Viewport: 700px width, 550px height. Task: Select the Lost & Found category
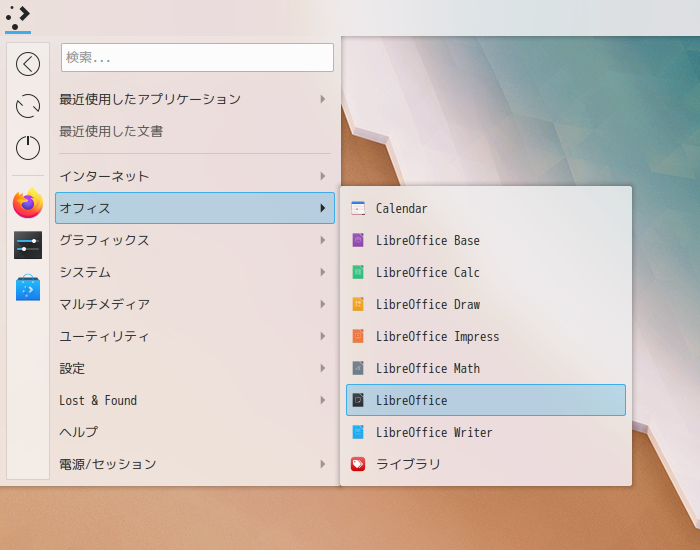(x=195, y=400)
